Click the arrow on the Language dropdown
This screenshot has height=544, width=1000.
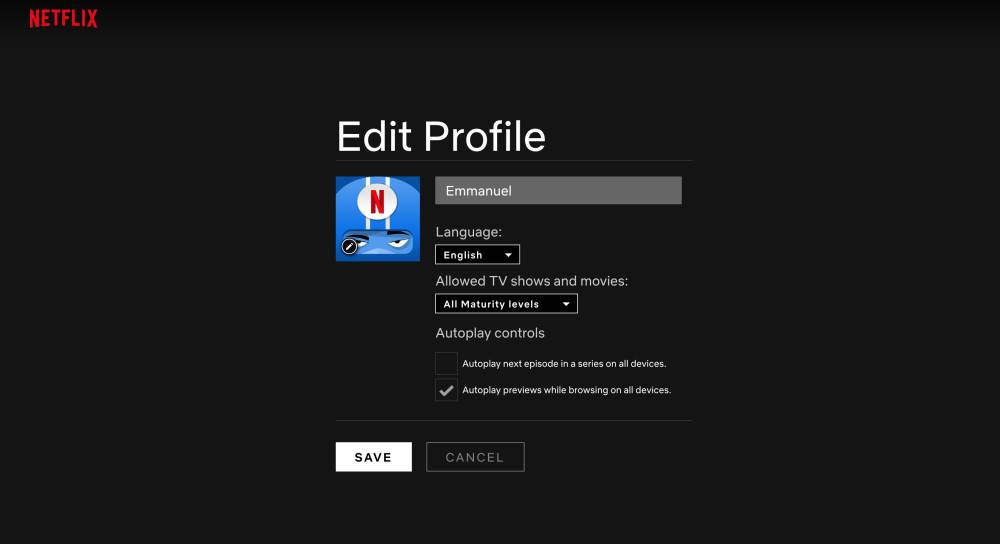pyautogui.click(x=508, y=255)
